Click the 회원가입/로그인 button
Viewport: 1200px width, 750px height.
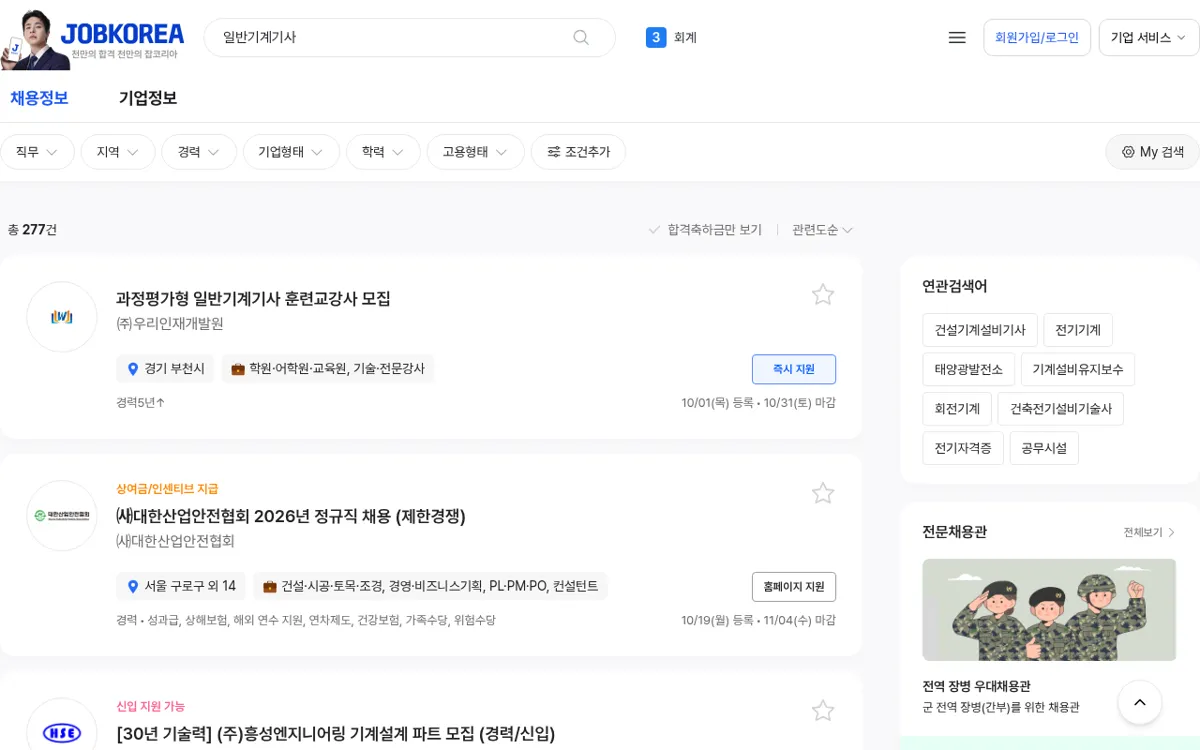tap(1037, 38)
